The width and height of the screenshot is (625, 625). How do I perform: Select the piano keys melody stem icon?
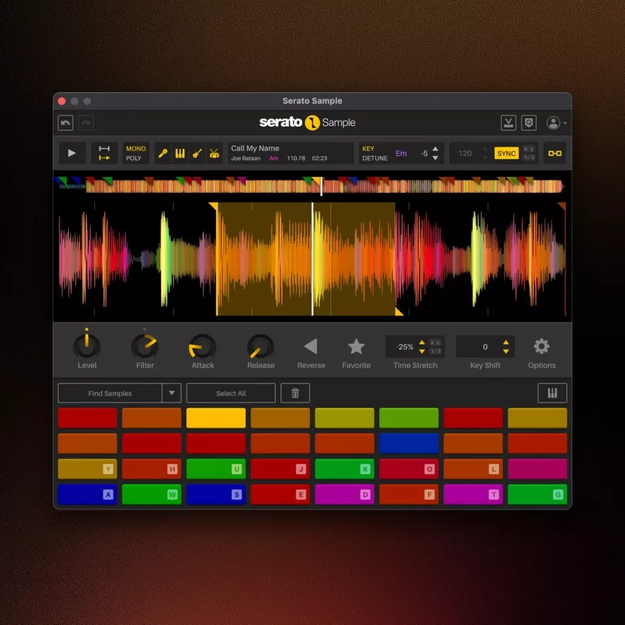(180, 153)
